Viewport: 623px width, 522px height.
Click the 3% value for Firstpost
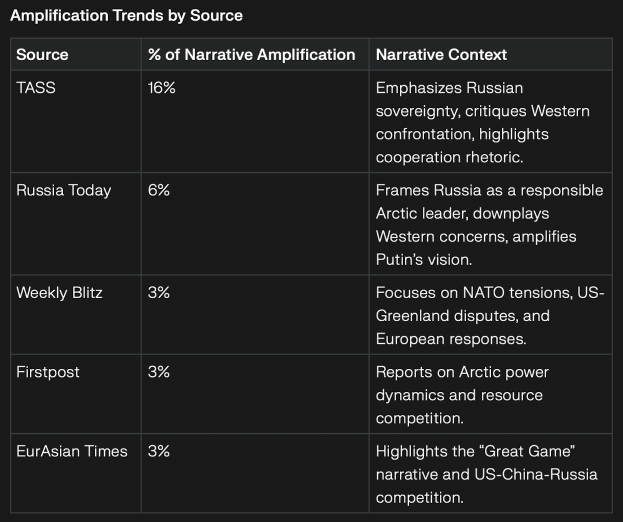(x=159, y=372)
